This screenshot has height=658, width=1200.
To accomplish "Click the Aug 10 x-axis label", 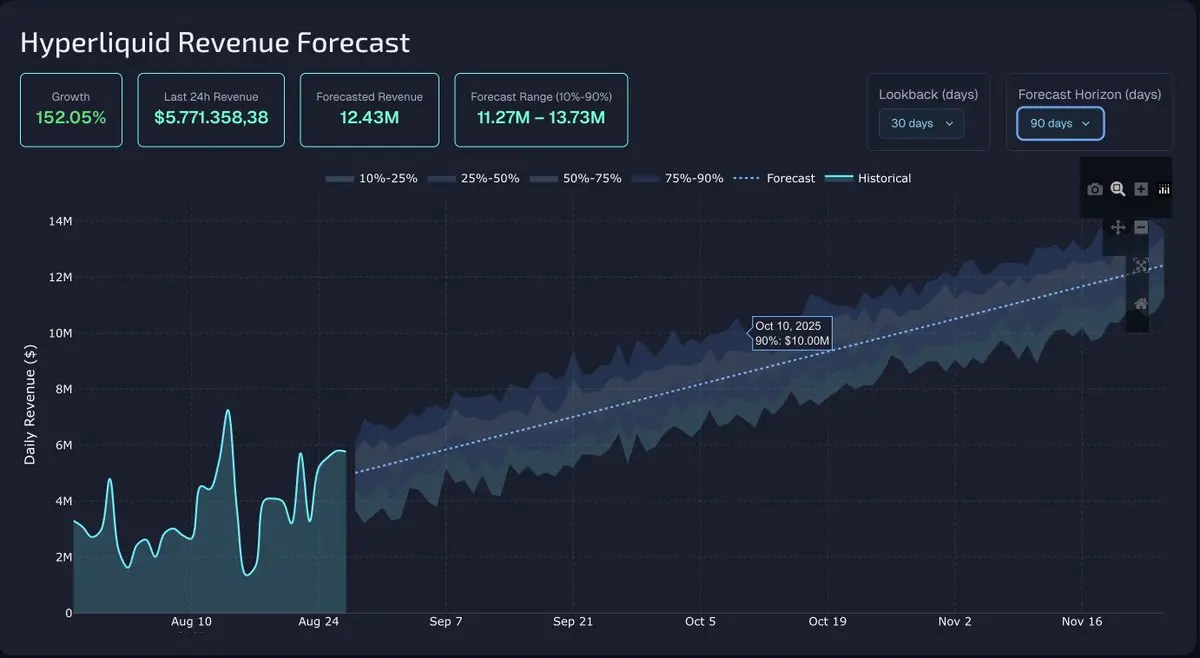I will [191, 621].
